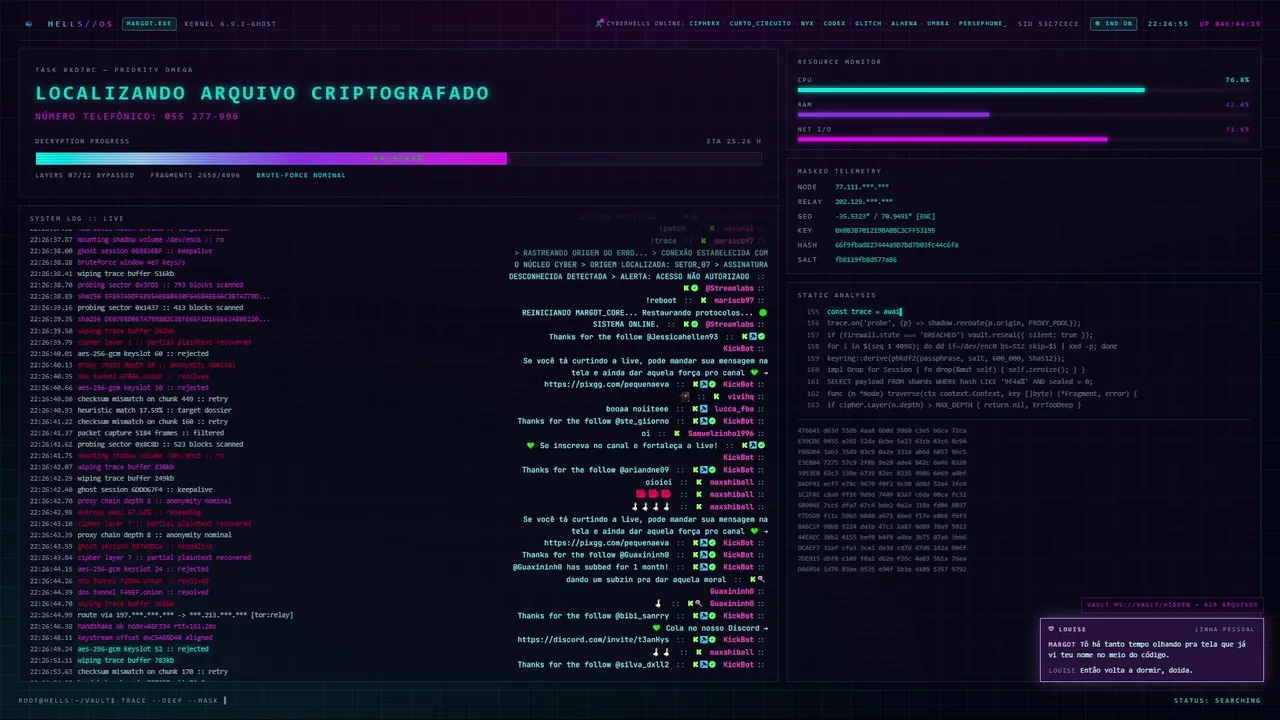The width and height of the screenshot is (1280, 720).
Task: Select online user CIPHERX
Action: click(705, 23)
